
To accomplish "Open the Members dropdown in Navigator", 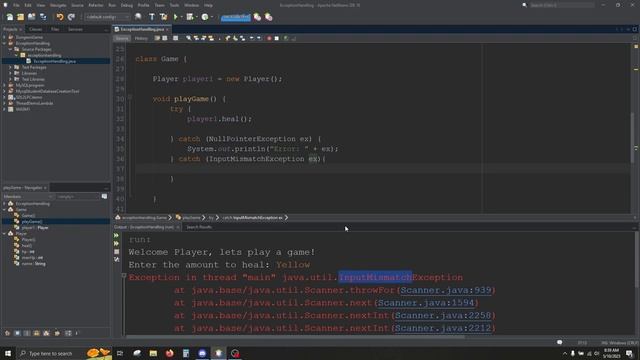I will pyautogui.click(x=28, y=196).
